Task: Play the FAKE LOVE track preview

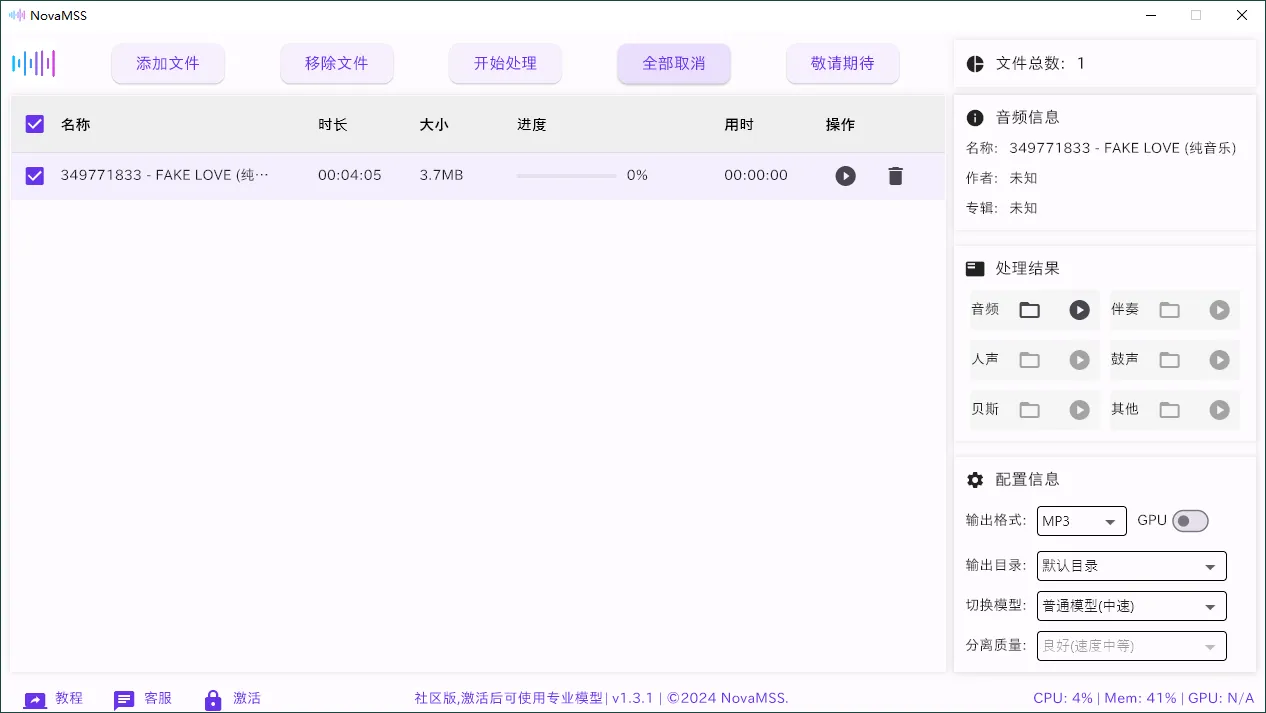Action: 845,175
